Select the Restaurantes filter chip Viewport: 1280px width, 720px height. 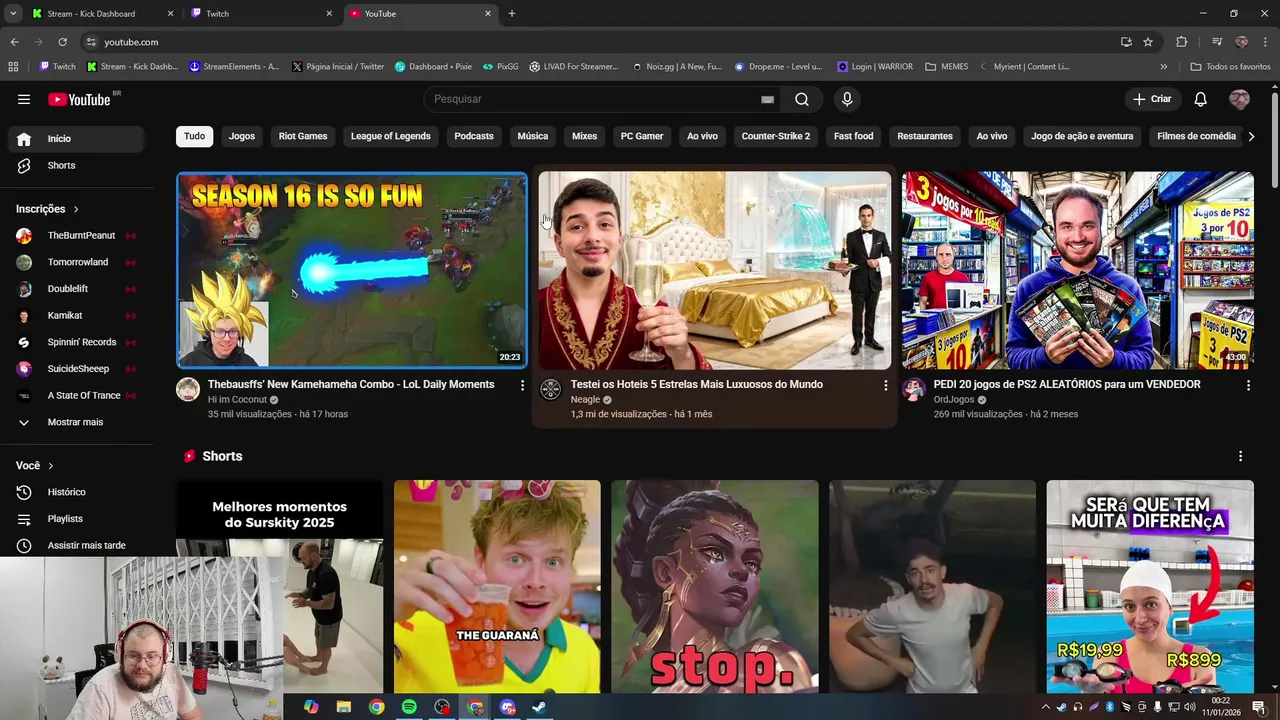tap(925, 136)
